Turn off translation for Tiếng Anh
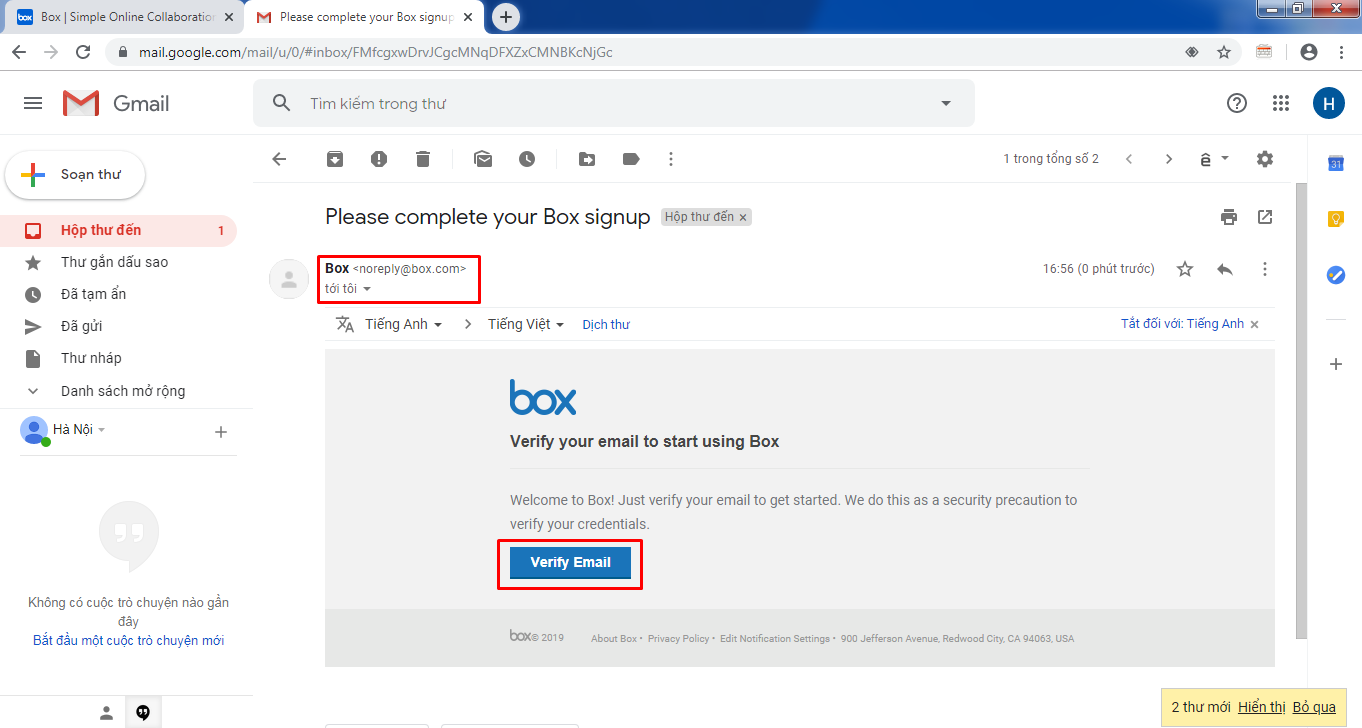The image size is (1362, 728). click(x=1182, y=324)
